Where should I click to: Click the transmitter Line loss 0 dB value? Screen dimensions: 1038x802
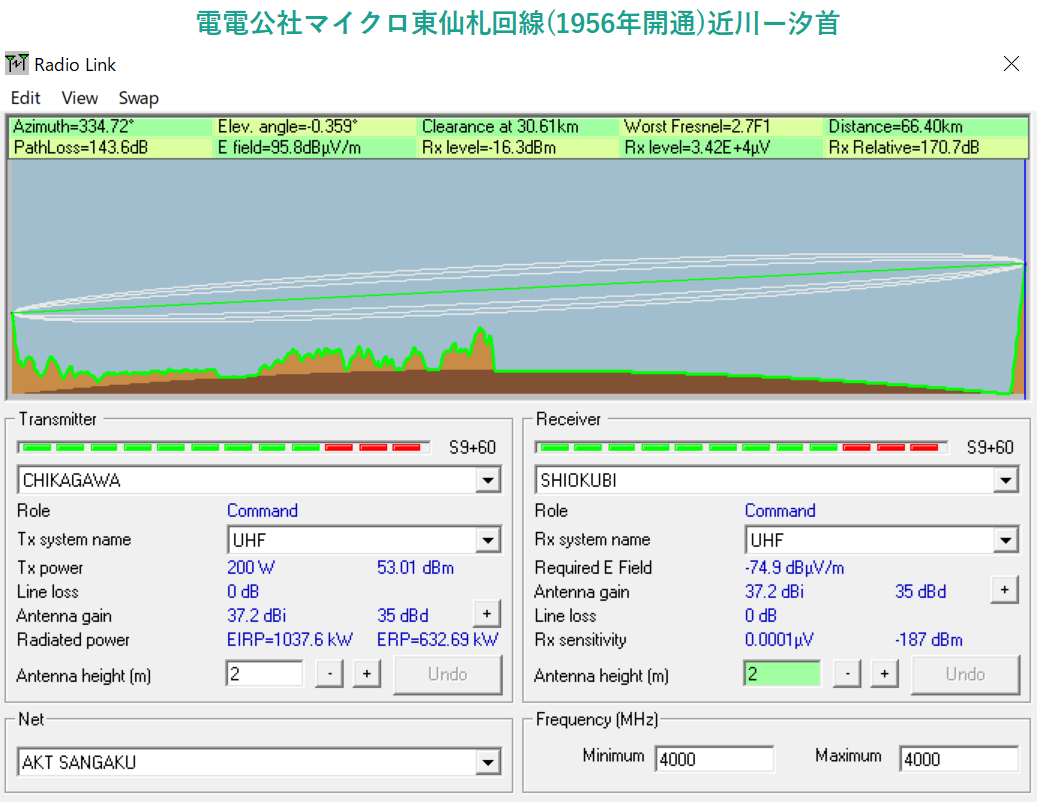click(x=243, y=591)
